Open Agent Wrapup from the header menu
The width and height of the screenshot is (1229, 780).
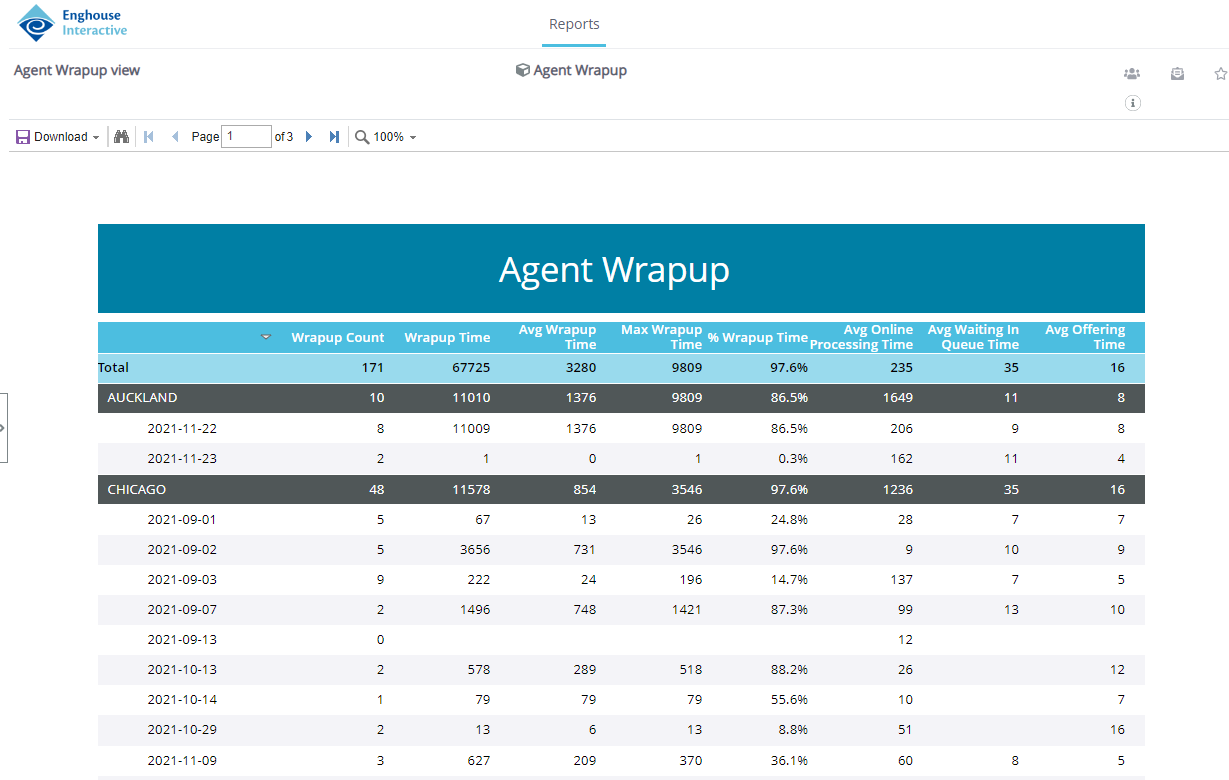[x=571, y=70]
